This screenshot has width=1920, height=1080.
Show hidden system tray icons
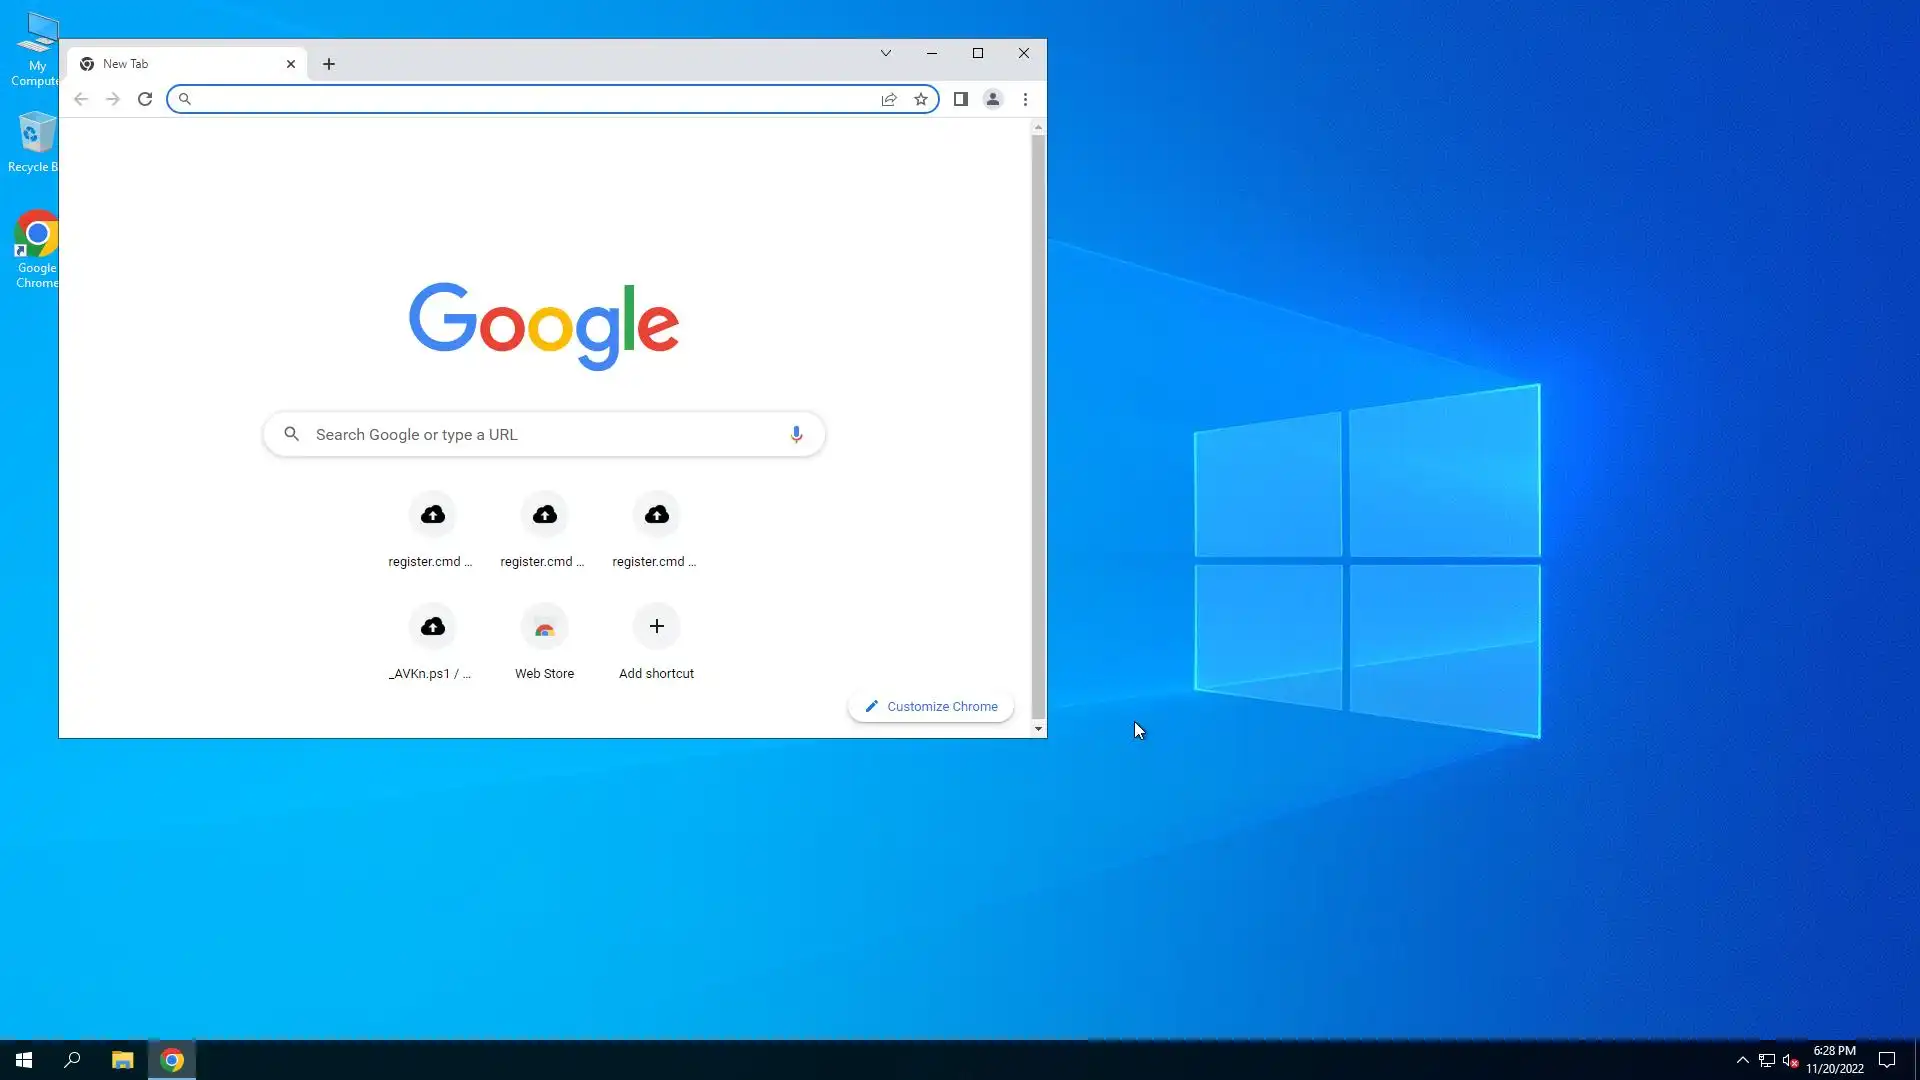(1742, 1060)
